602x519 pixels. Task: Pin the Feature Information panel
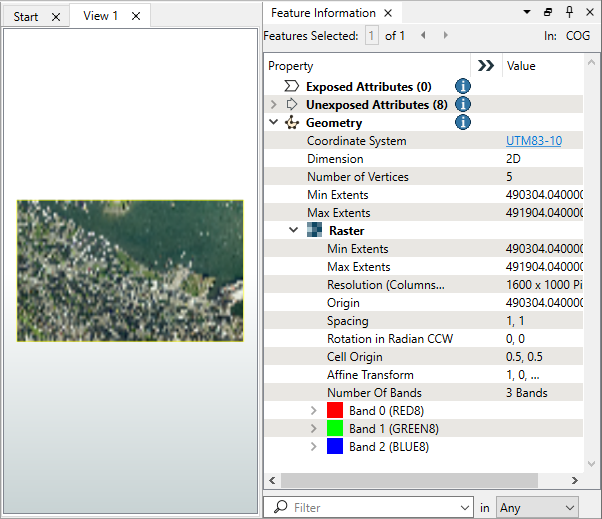(569, 13)
